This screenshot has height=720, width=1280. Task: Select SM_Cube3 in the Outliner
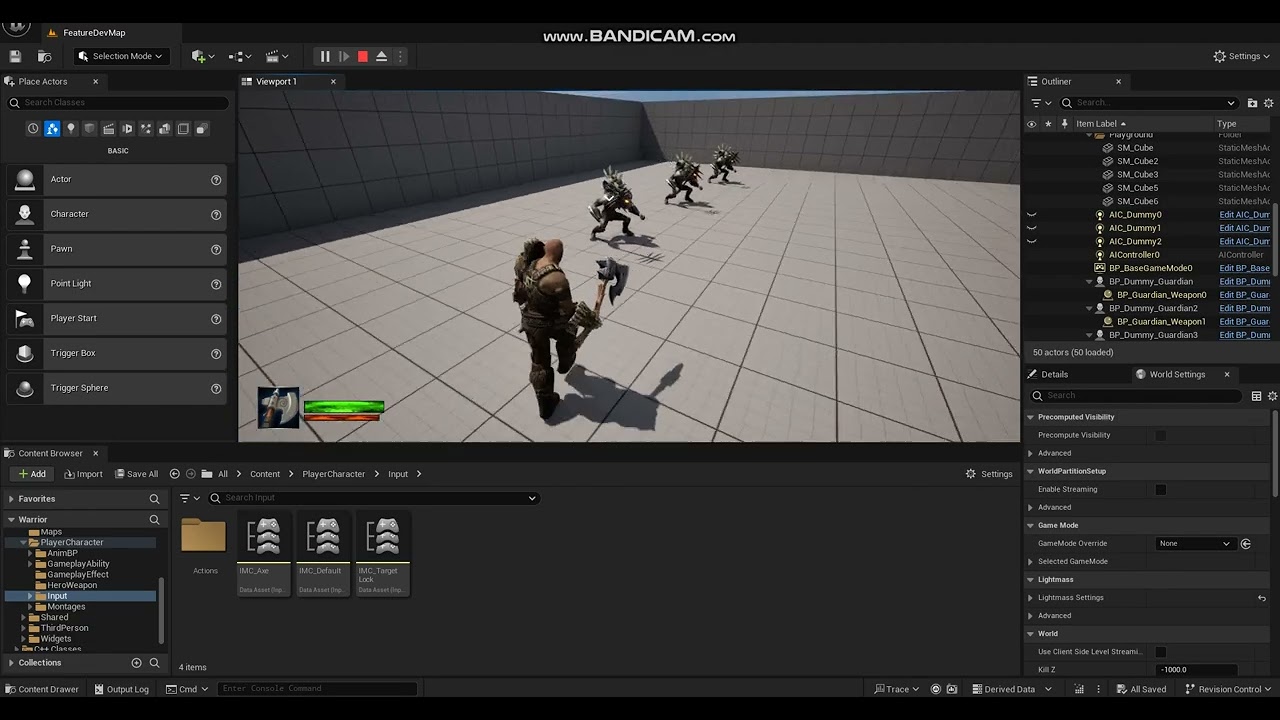coord(1137,174)
